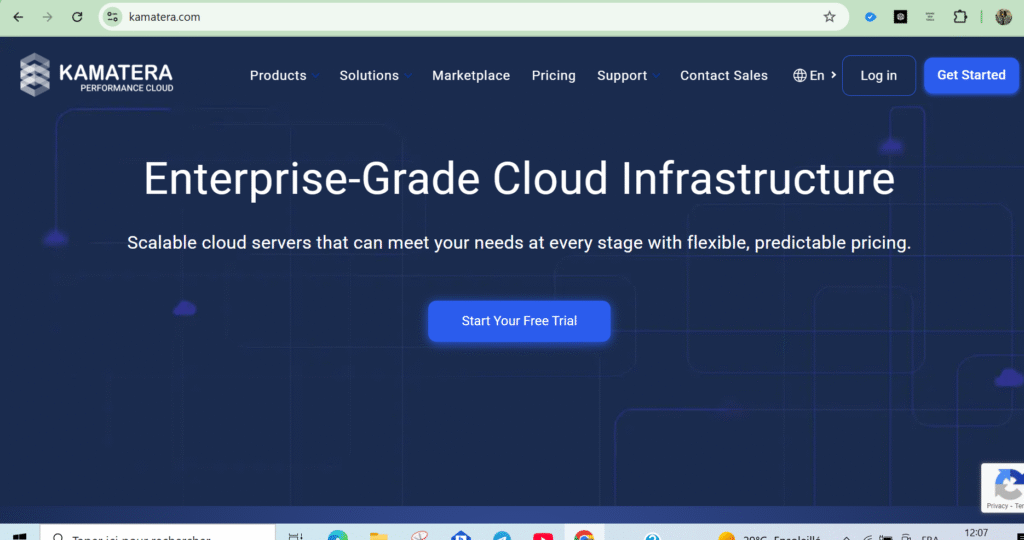Click the Log in button
The width and height of the screenshot is (1024, 540).
(878, 75)
